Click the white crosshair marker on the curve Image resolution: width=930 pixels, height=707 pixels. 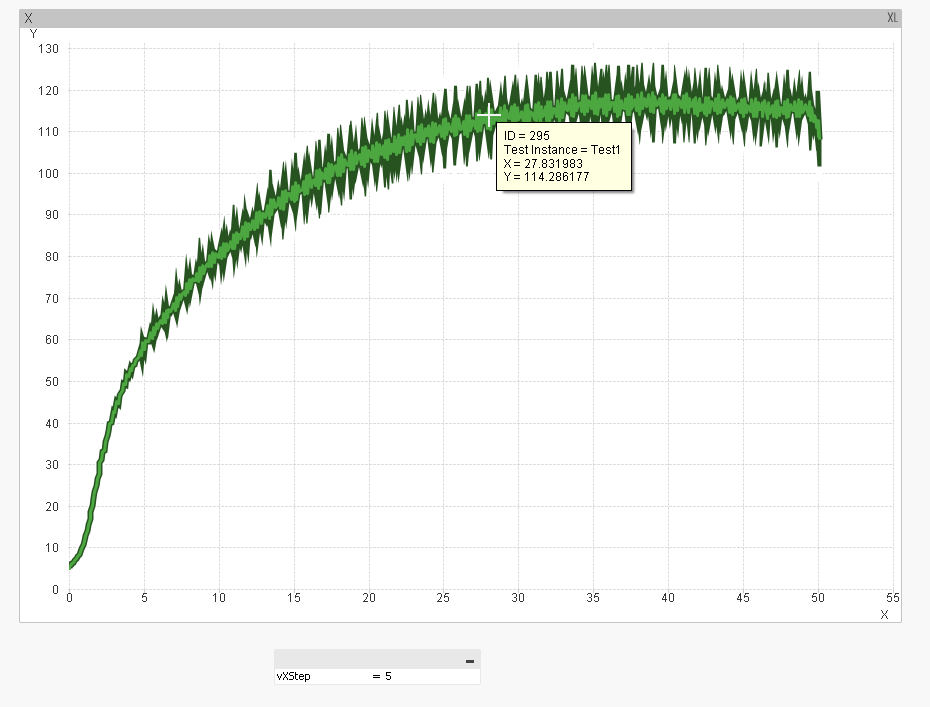pyautogui.click(x=489, y=116)
